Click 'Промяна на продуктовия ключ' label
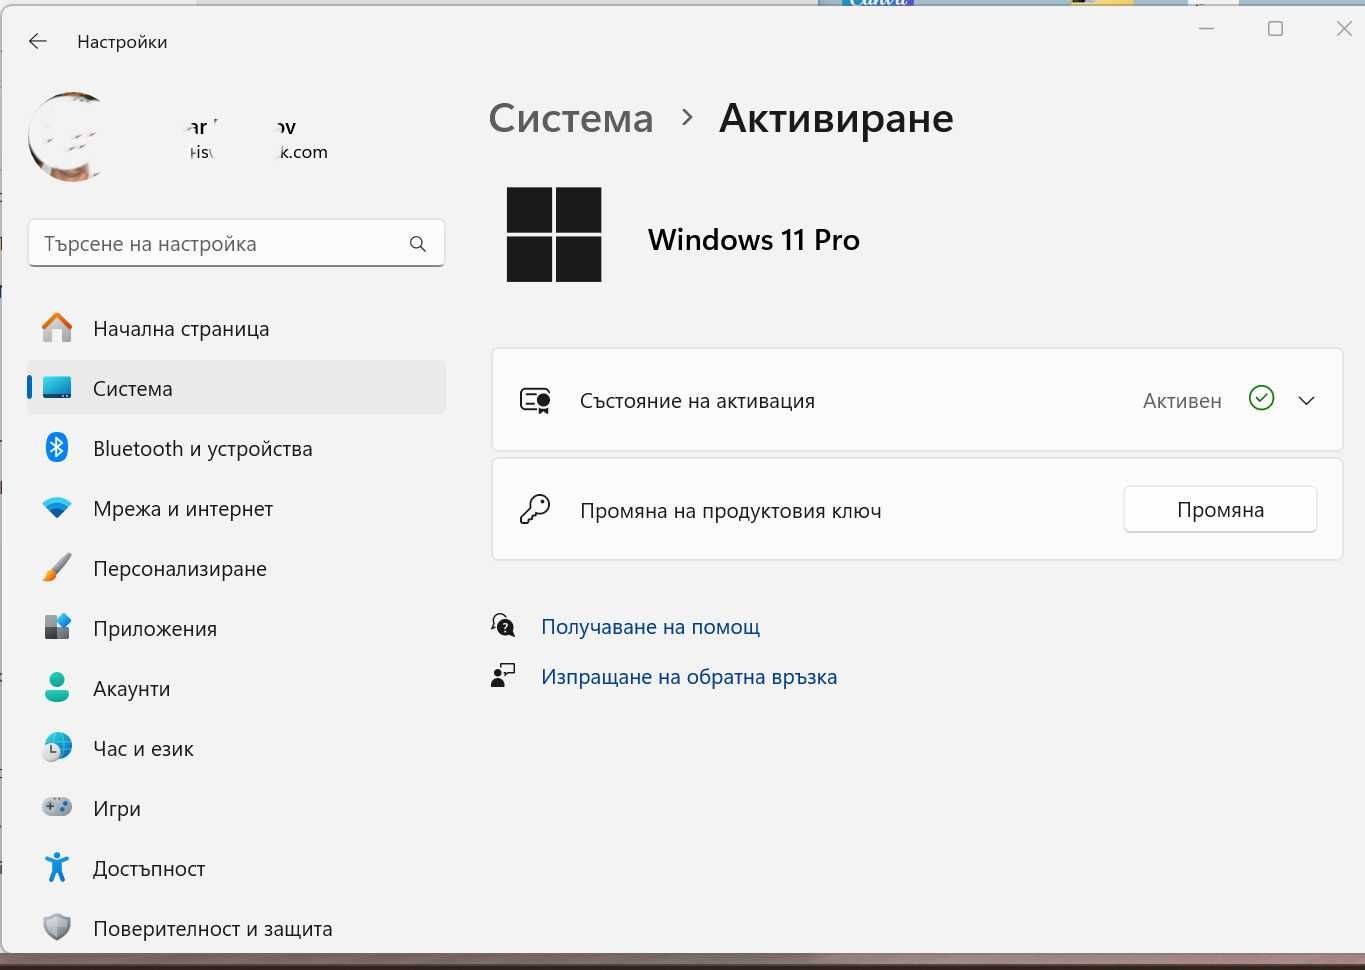 731,511
